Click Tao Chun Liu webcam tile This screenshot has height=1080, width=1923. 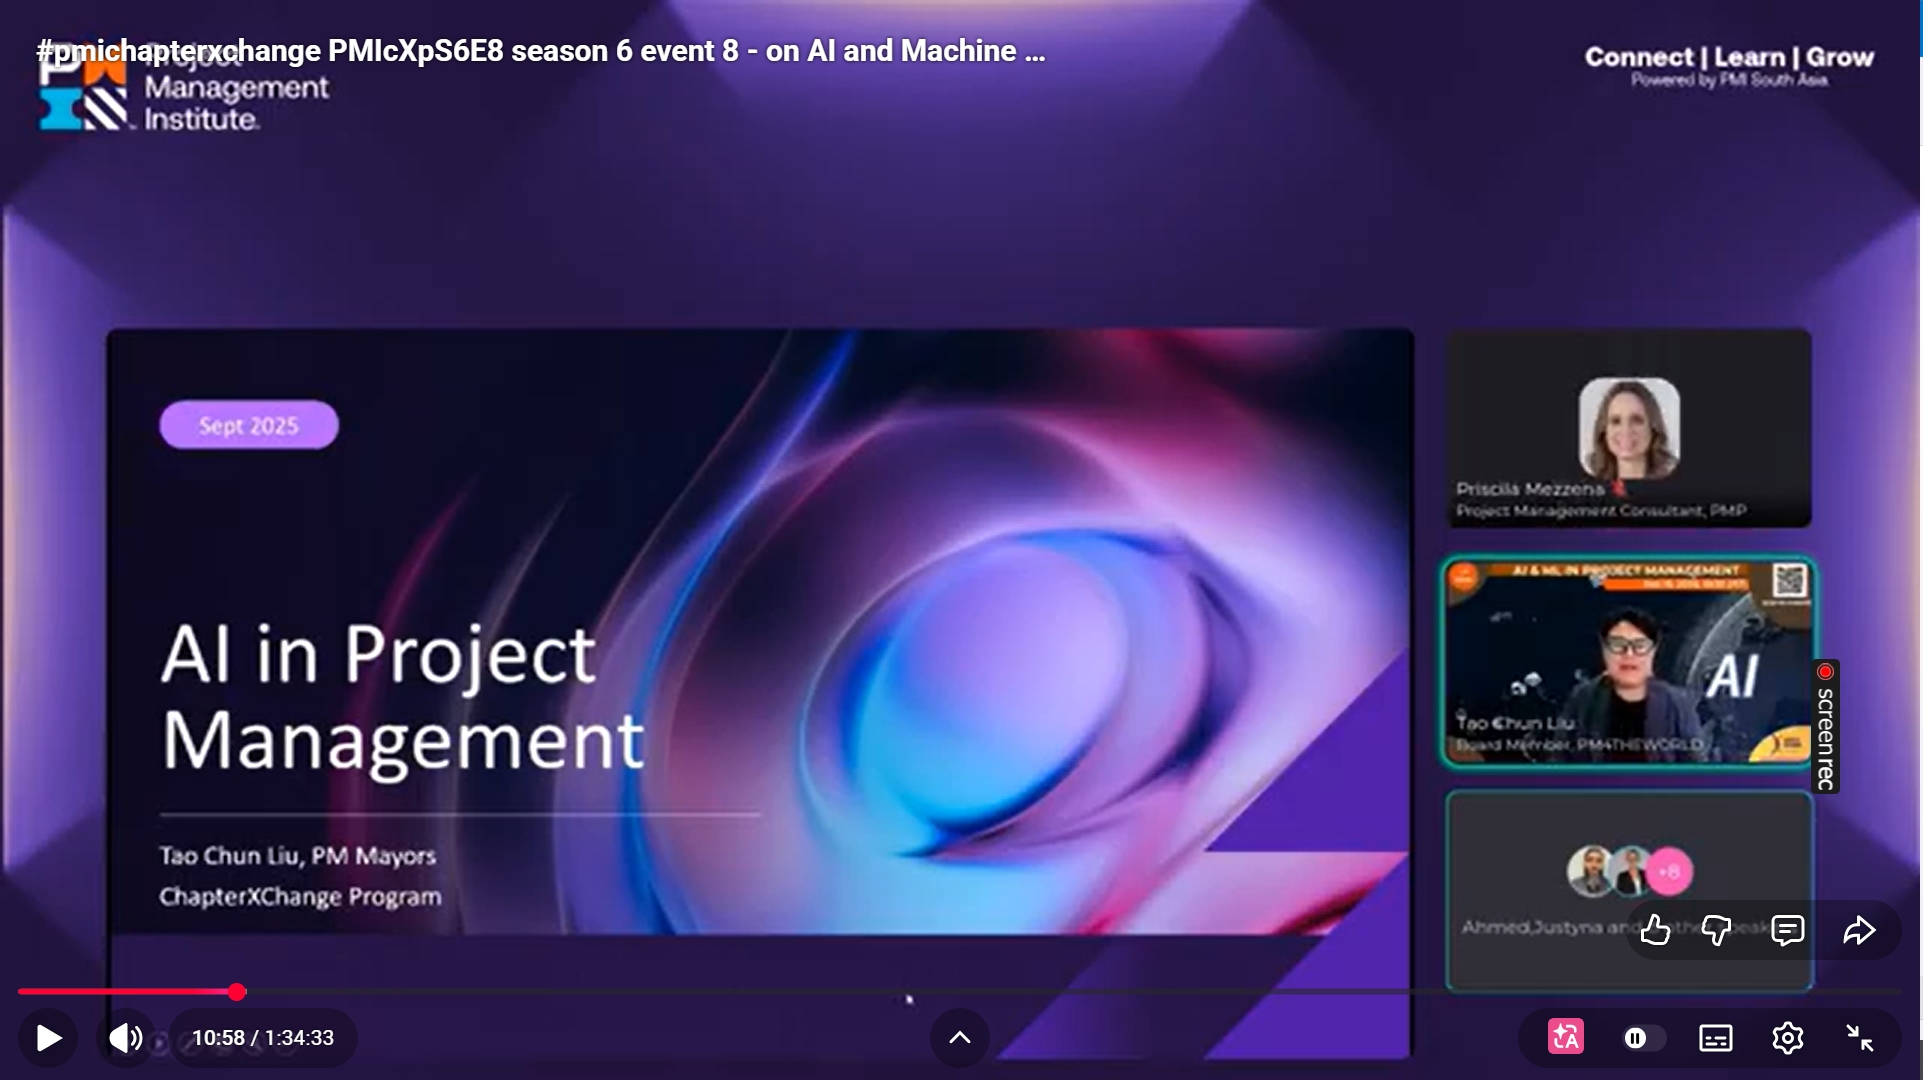(1628, 662)
